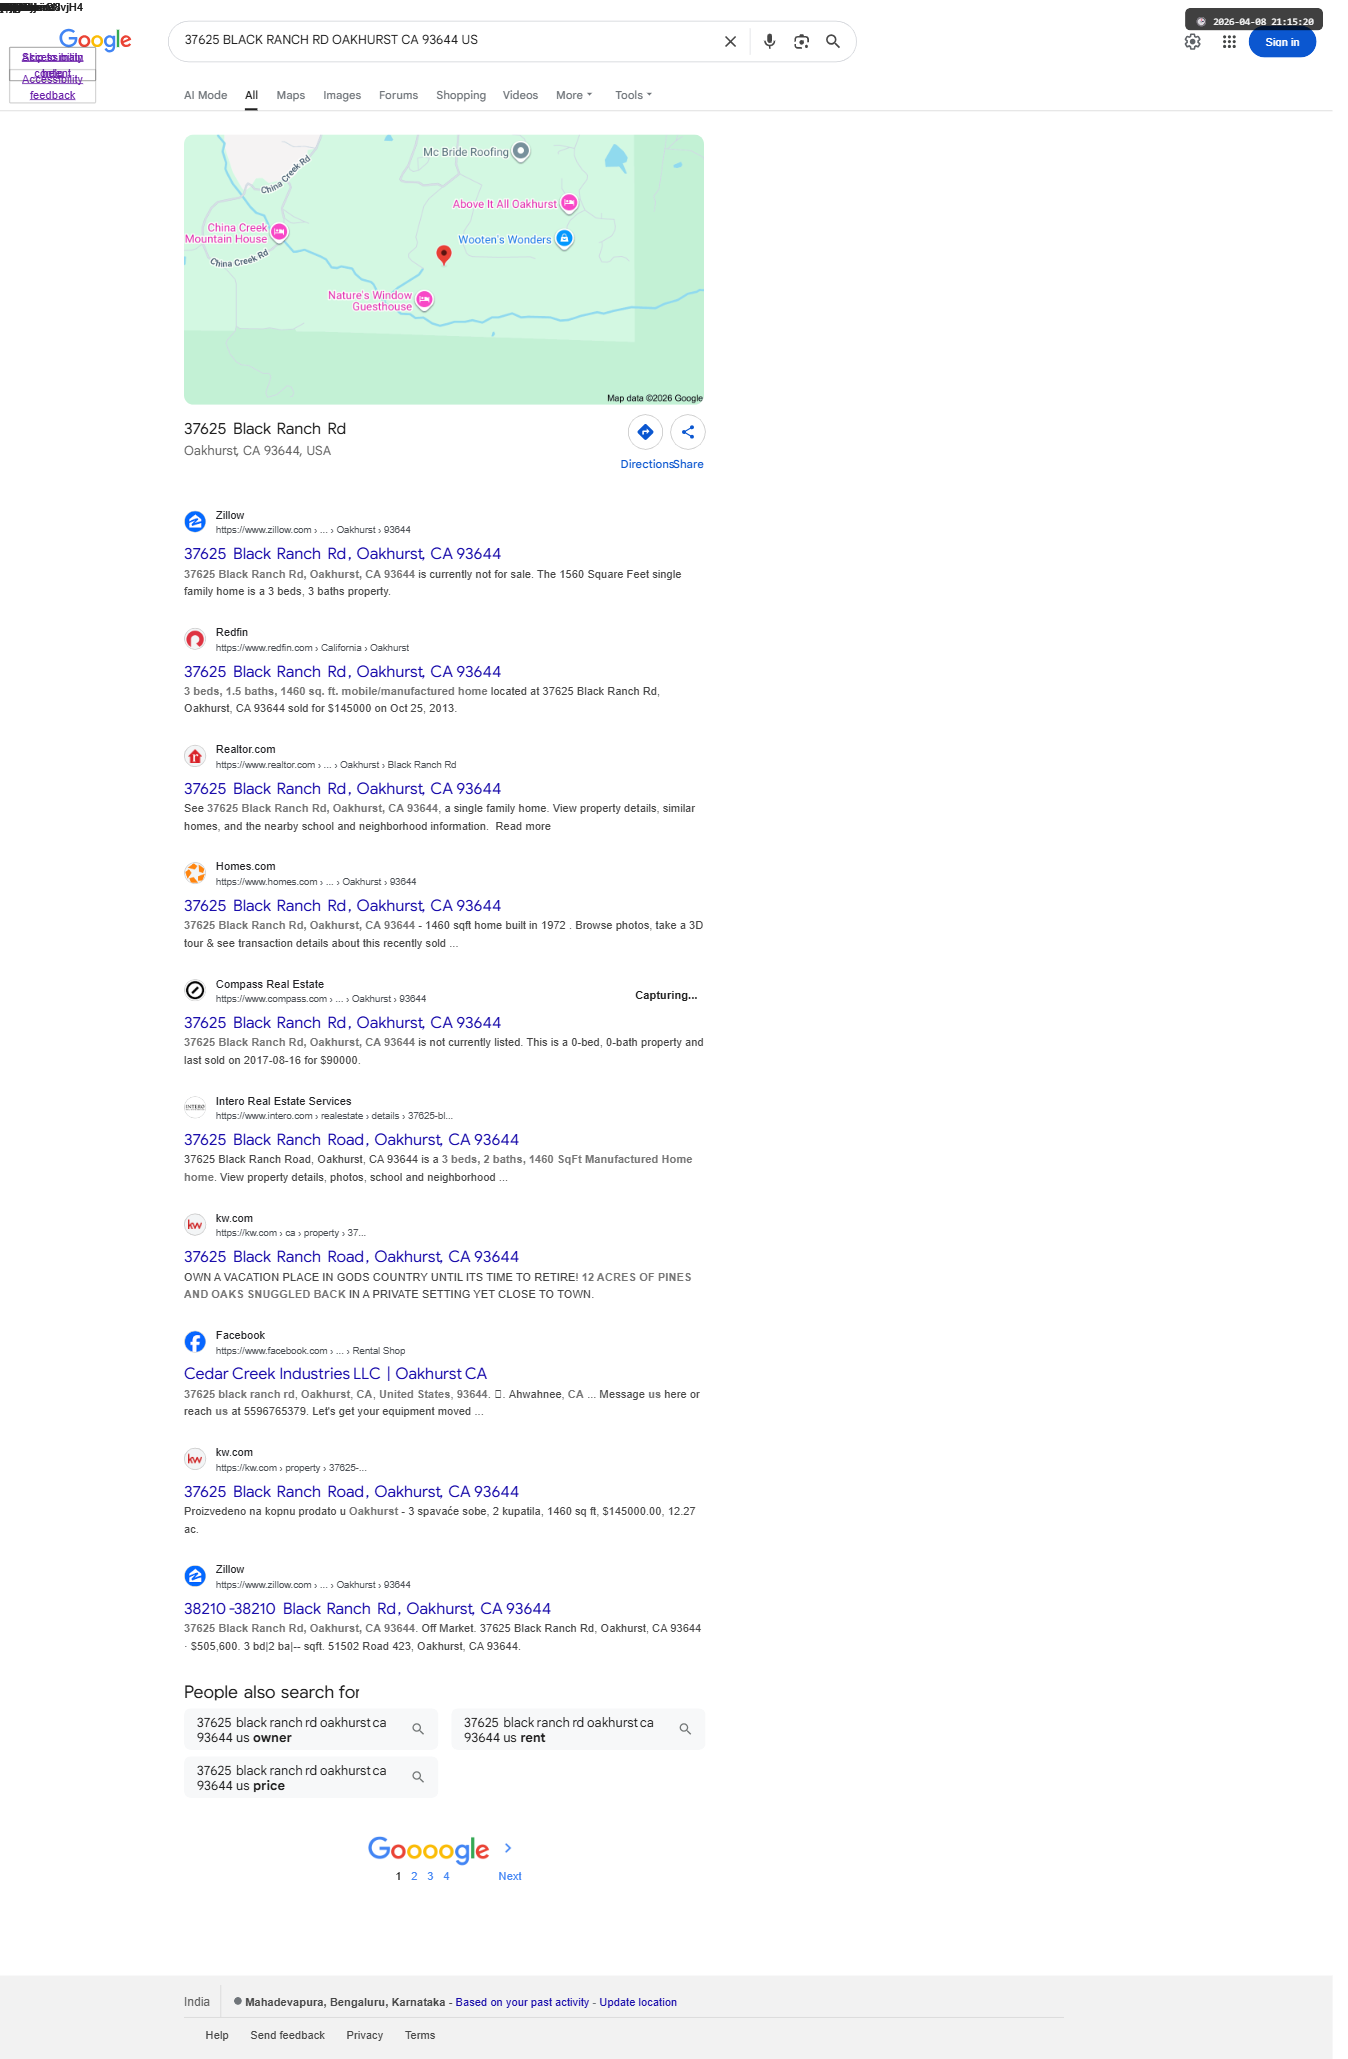1348x2059 pixels.
Task: Select the All results tab
Action: [251, 95]
